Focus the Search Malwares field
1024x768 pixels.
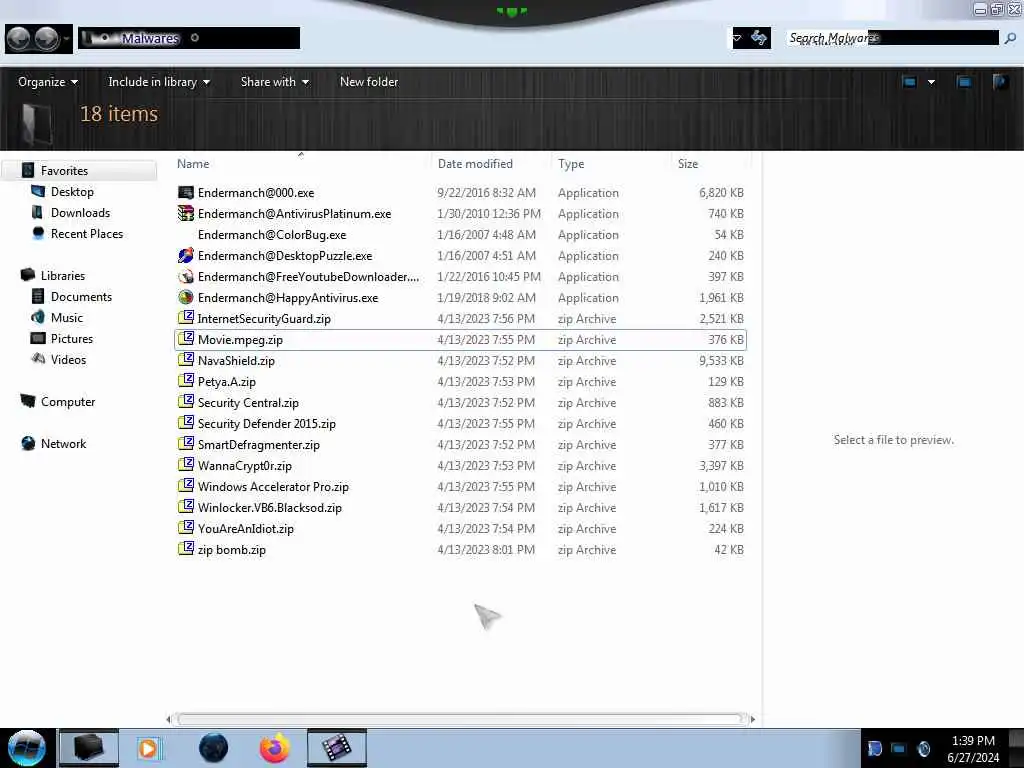click(893, 38)
